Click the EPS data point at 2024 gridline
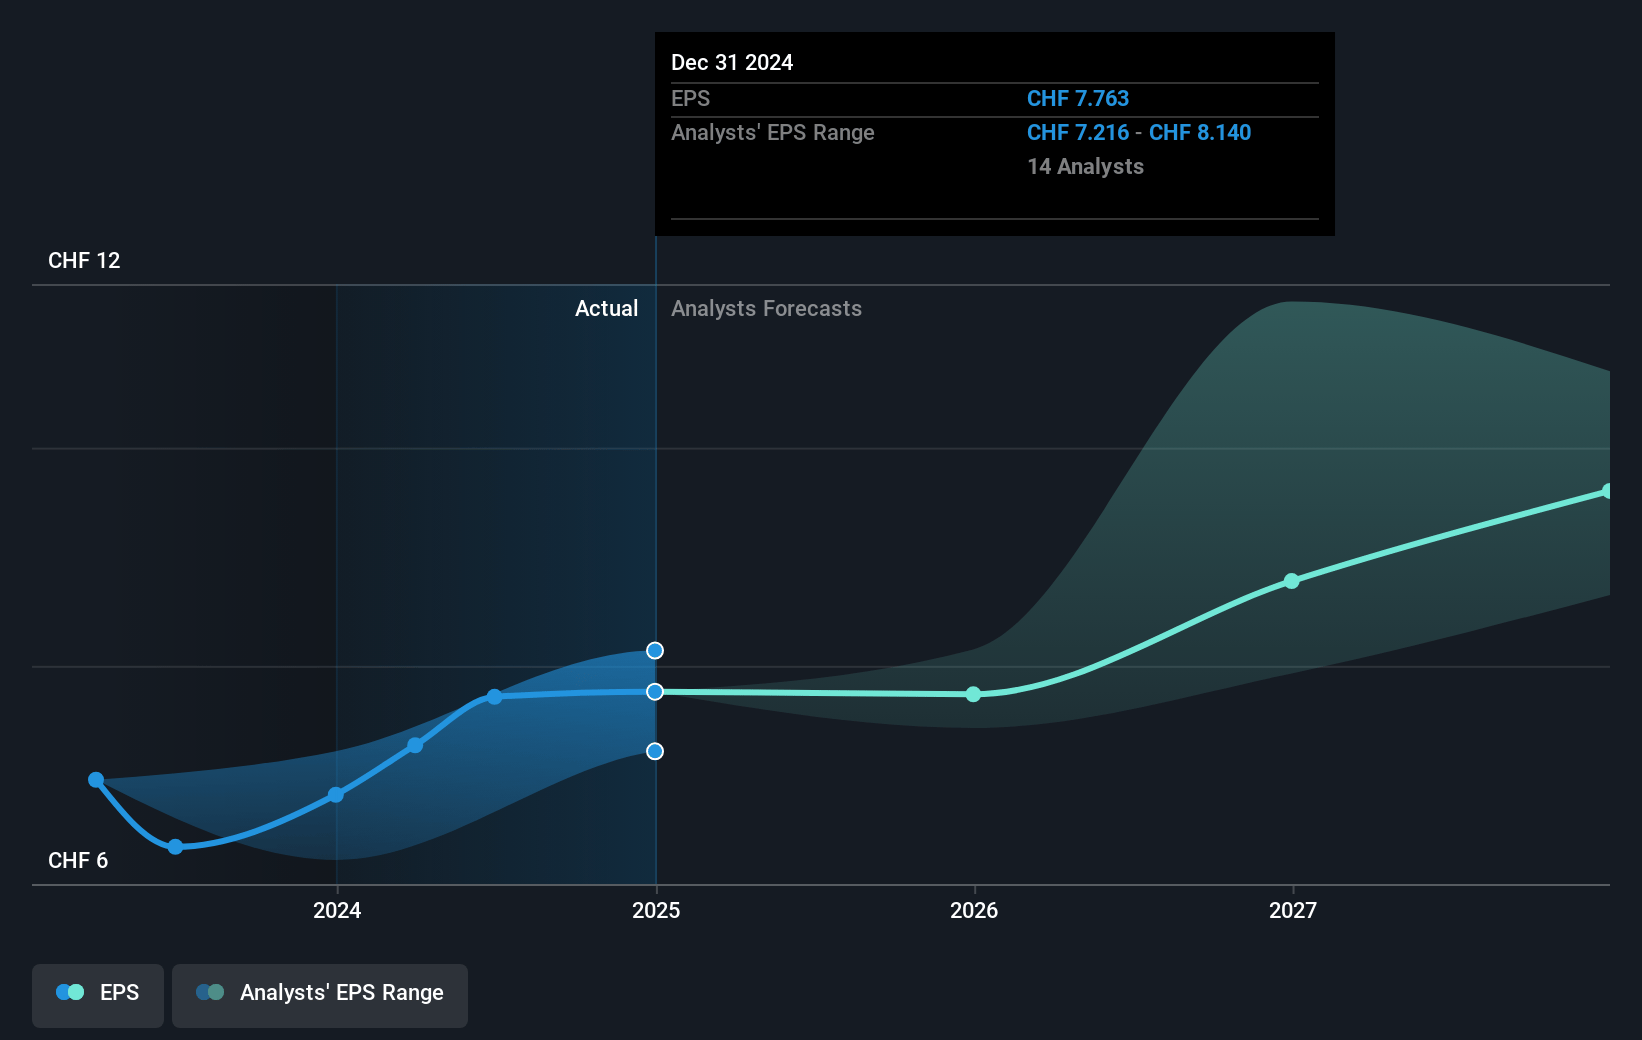This screenshot has width=1642, height=1040. click(336, 795)
